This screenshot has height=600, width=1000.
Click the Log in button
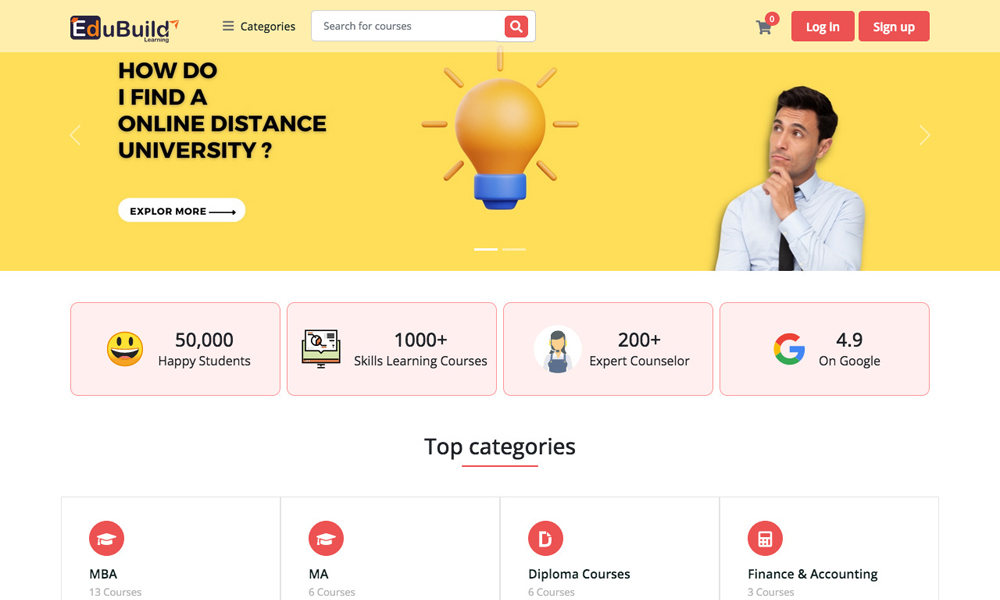pyautogui.click(x=823, y=26)
